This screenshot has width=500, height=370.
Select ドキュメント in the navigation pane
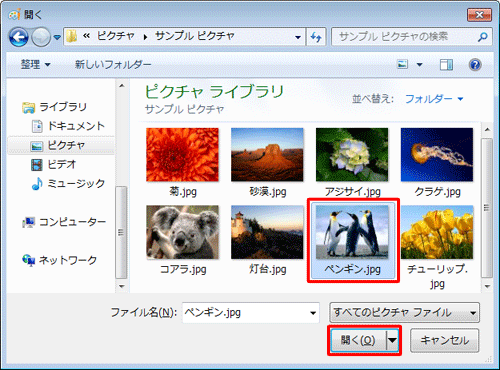(76, 126)
